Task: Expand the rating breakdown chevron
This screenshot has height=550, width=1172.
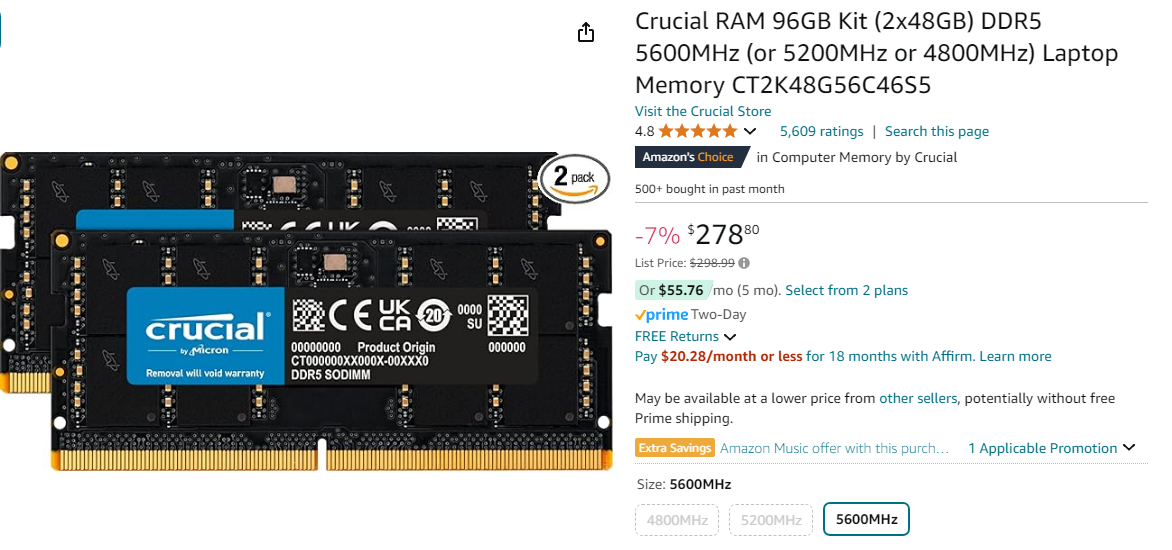Action: point(750,131)
